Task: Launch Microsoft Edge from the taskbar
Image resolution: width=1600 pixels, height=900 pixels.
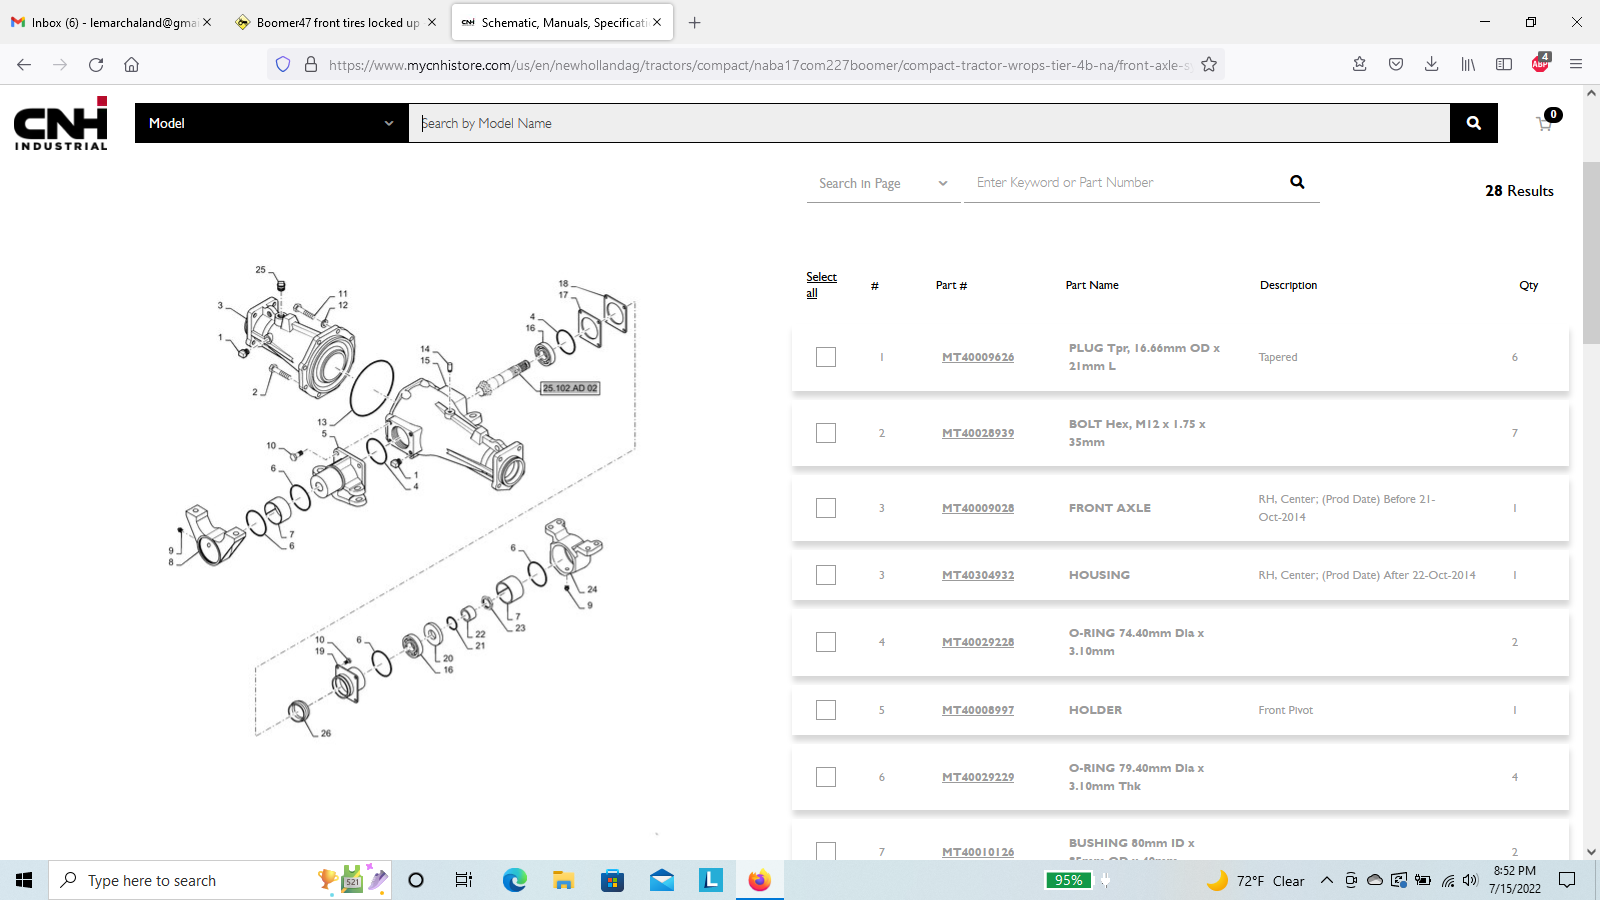Action: [x=514, y=880]
